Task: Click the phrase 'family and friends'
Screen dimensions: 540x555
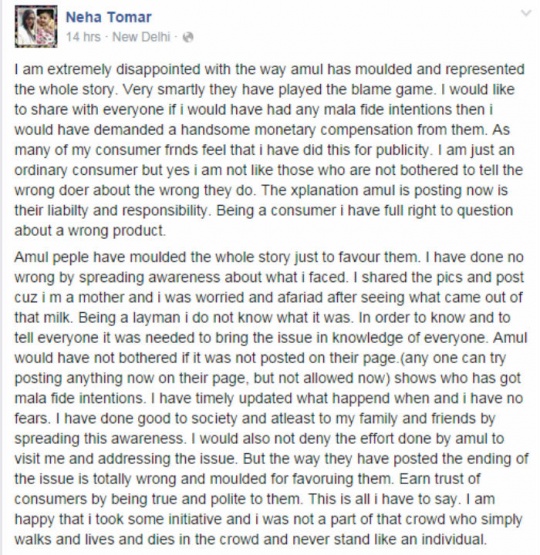Action: [421, 418]
